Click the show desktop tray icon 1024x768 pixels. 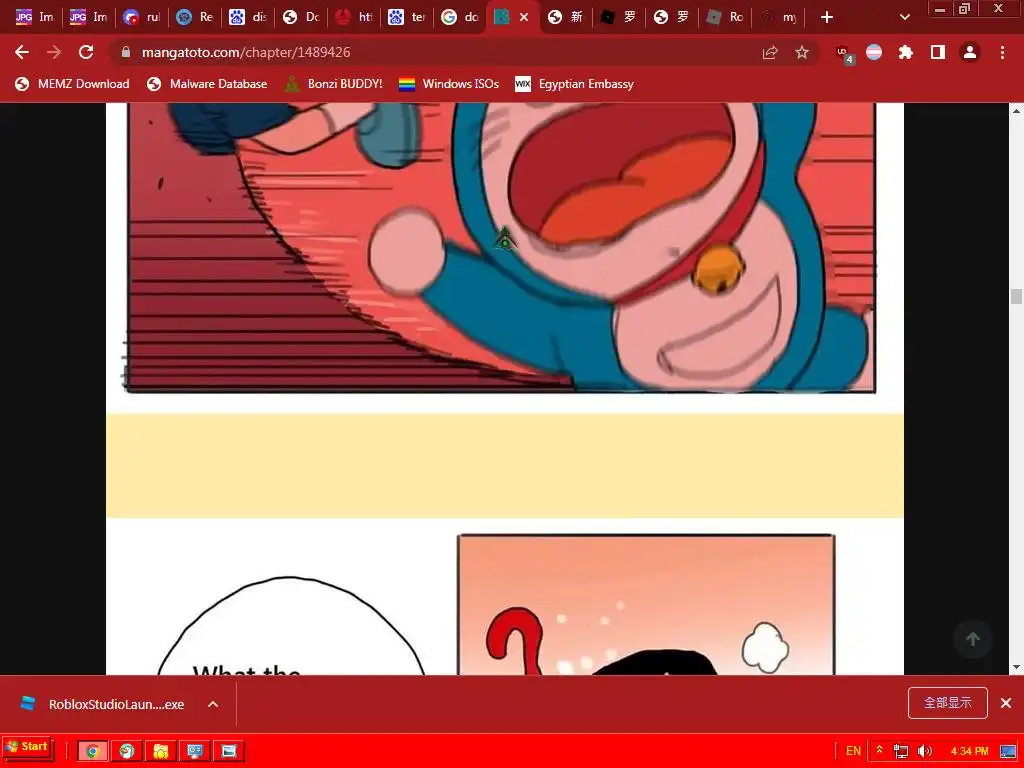1008,751
